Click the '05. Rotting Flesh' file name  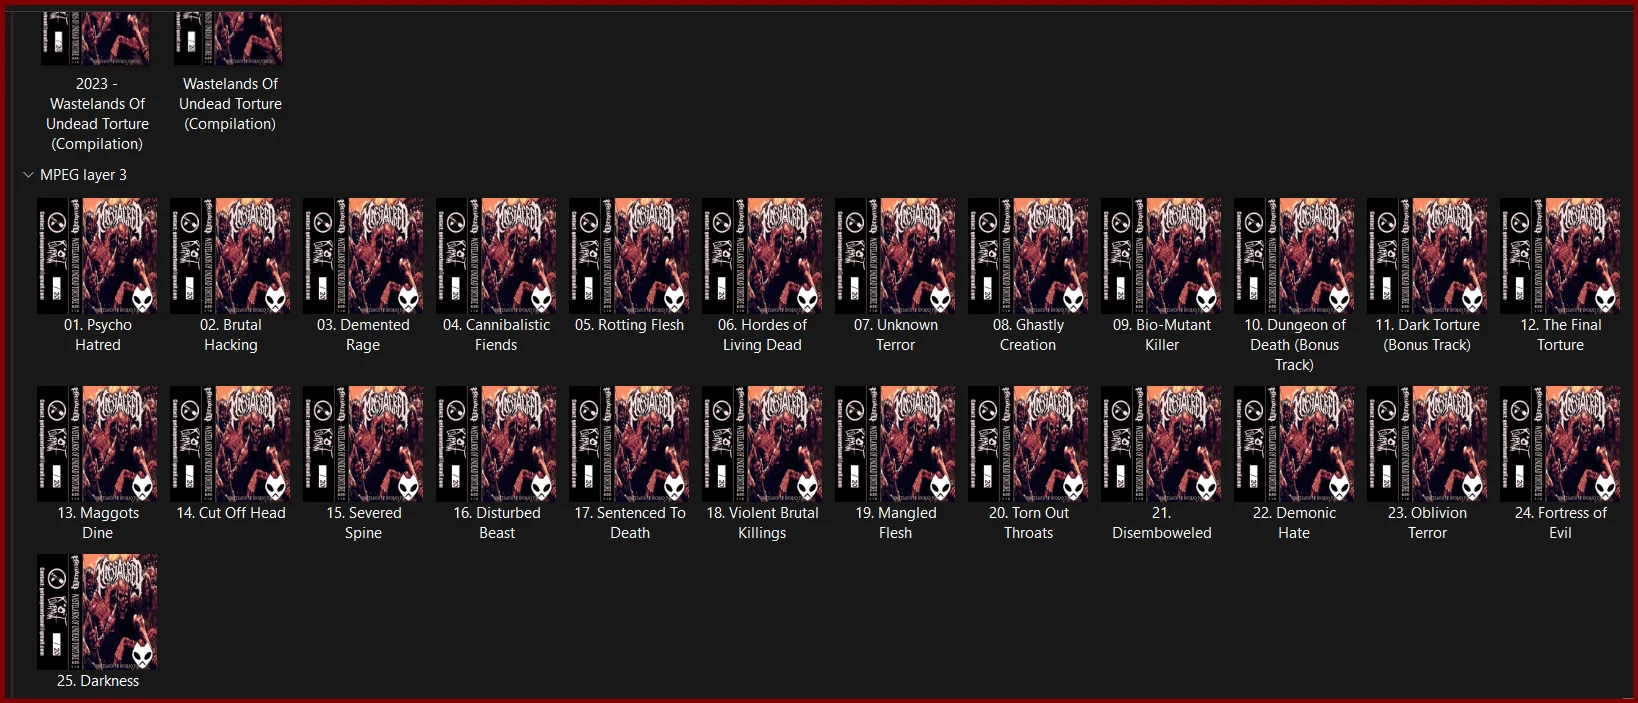pos(629,325)
